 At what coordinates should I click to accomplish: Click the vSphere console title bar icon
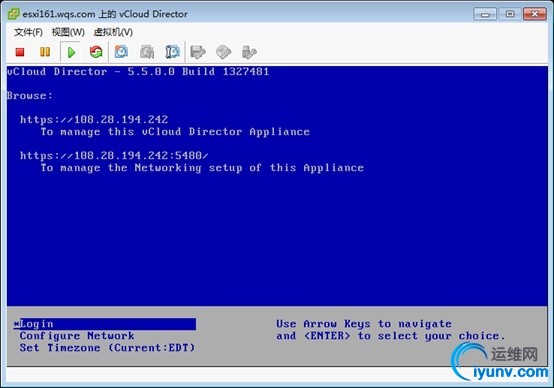[13, 14]
